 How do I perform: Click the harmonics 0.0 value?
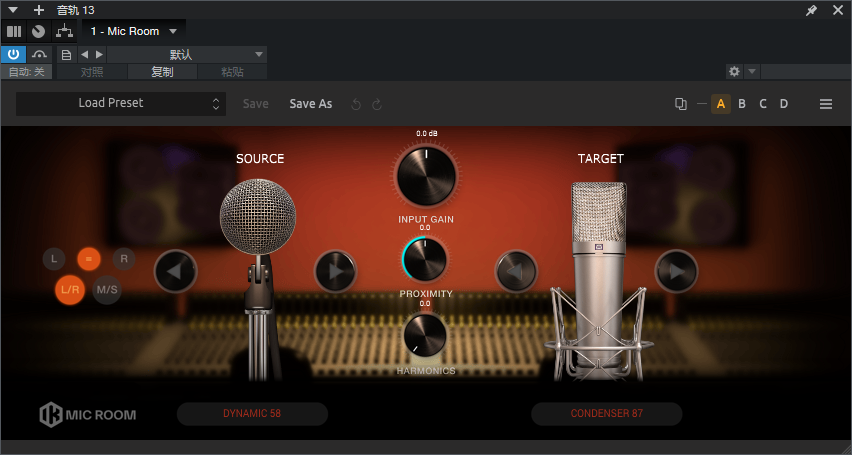425,303
